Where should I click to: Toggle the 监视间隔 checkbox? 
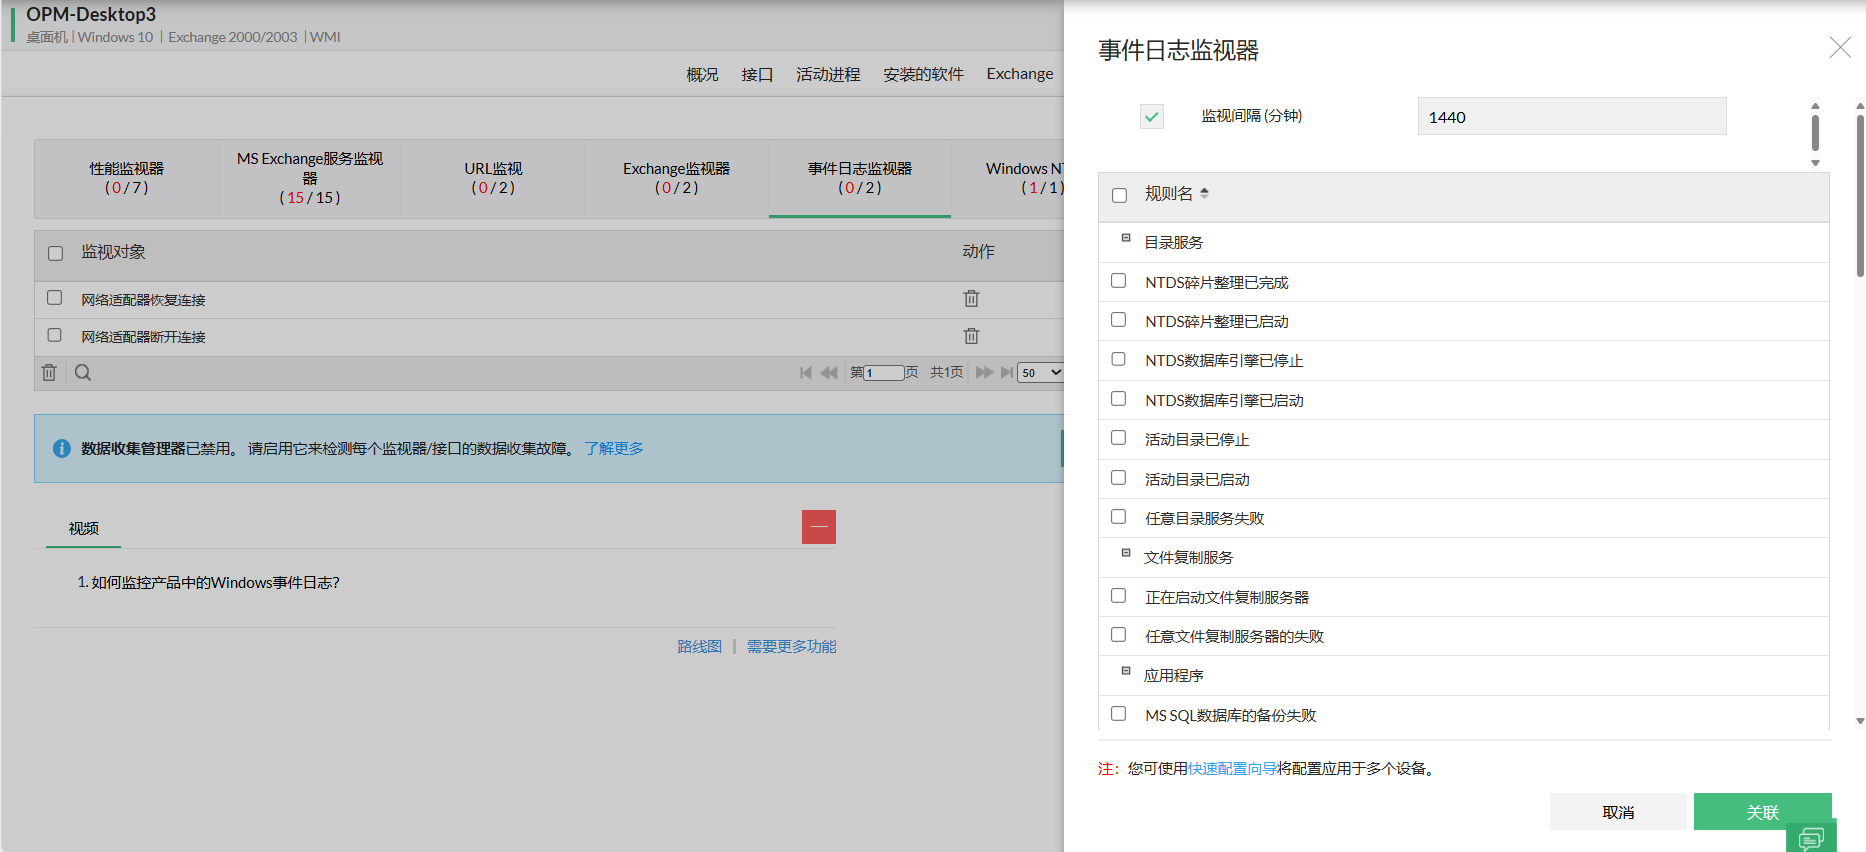point(1152,117)
